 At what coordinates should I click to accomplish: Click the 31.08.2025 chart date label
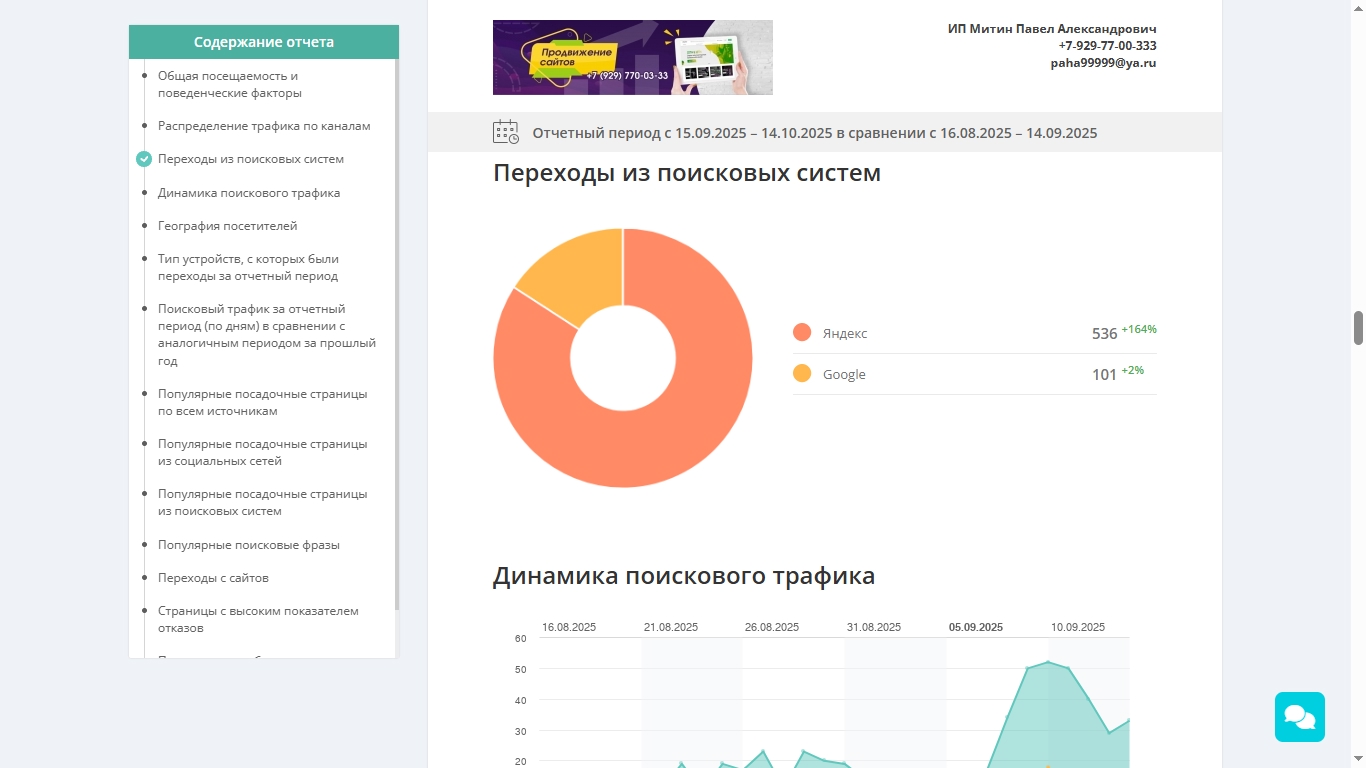coord(874,627)
